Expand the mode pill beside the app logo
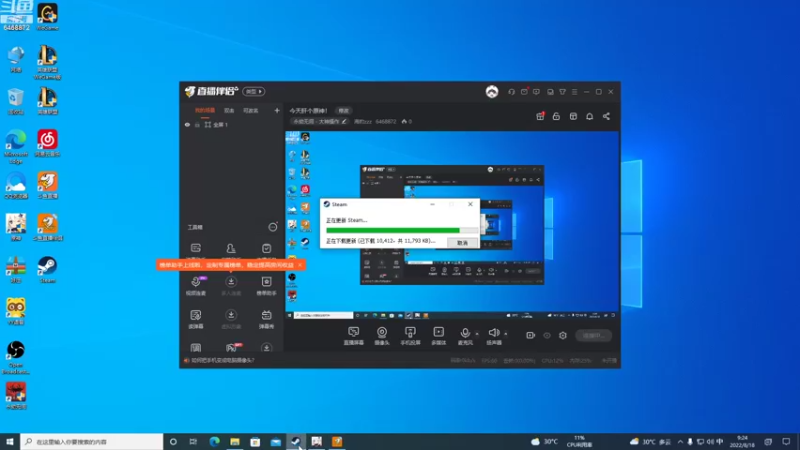 (x=253, y=91)
